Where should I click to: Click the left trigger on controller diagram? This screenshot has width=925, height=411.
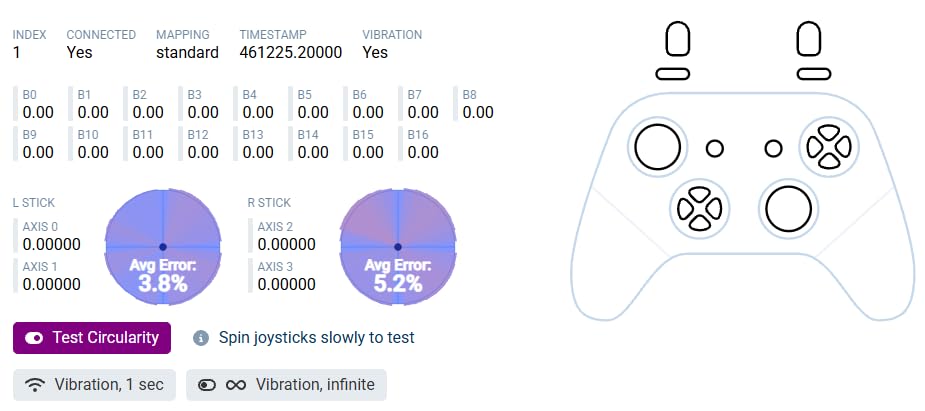678,39
